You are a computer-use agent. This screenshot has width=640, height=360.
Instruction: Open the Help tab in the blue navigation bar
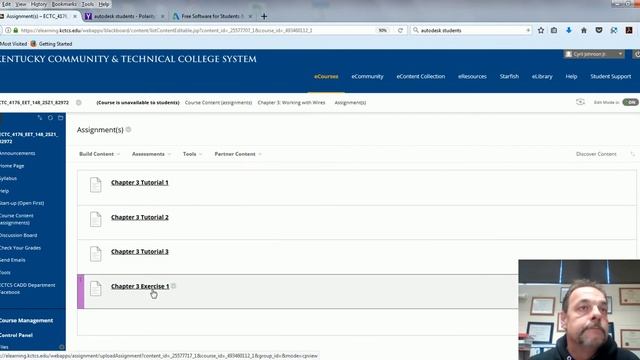tap(571, 76)
